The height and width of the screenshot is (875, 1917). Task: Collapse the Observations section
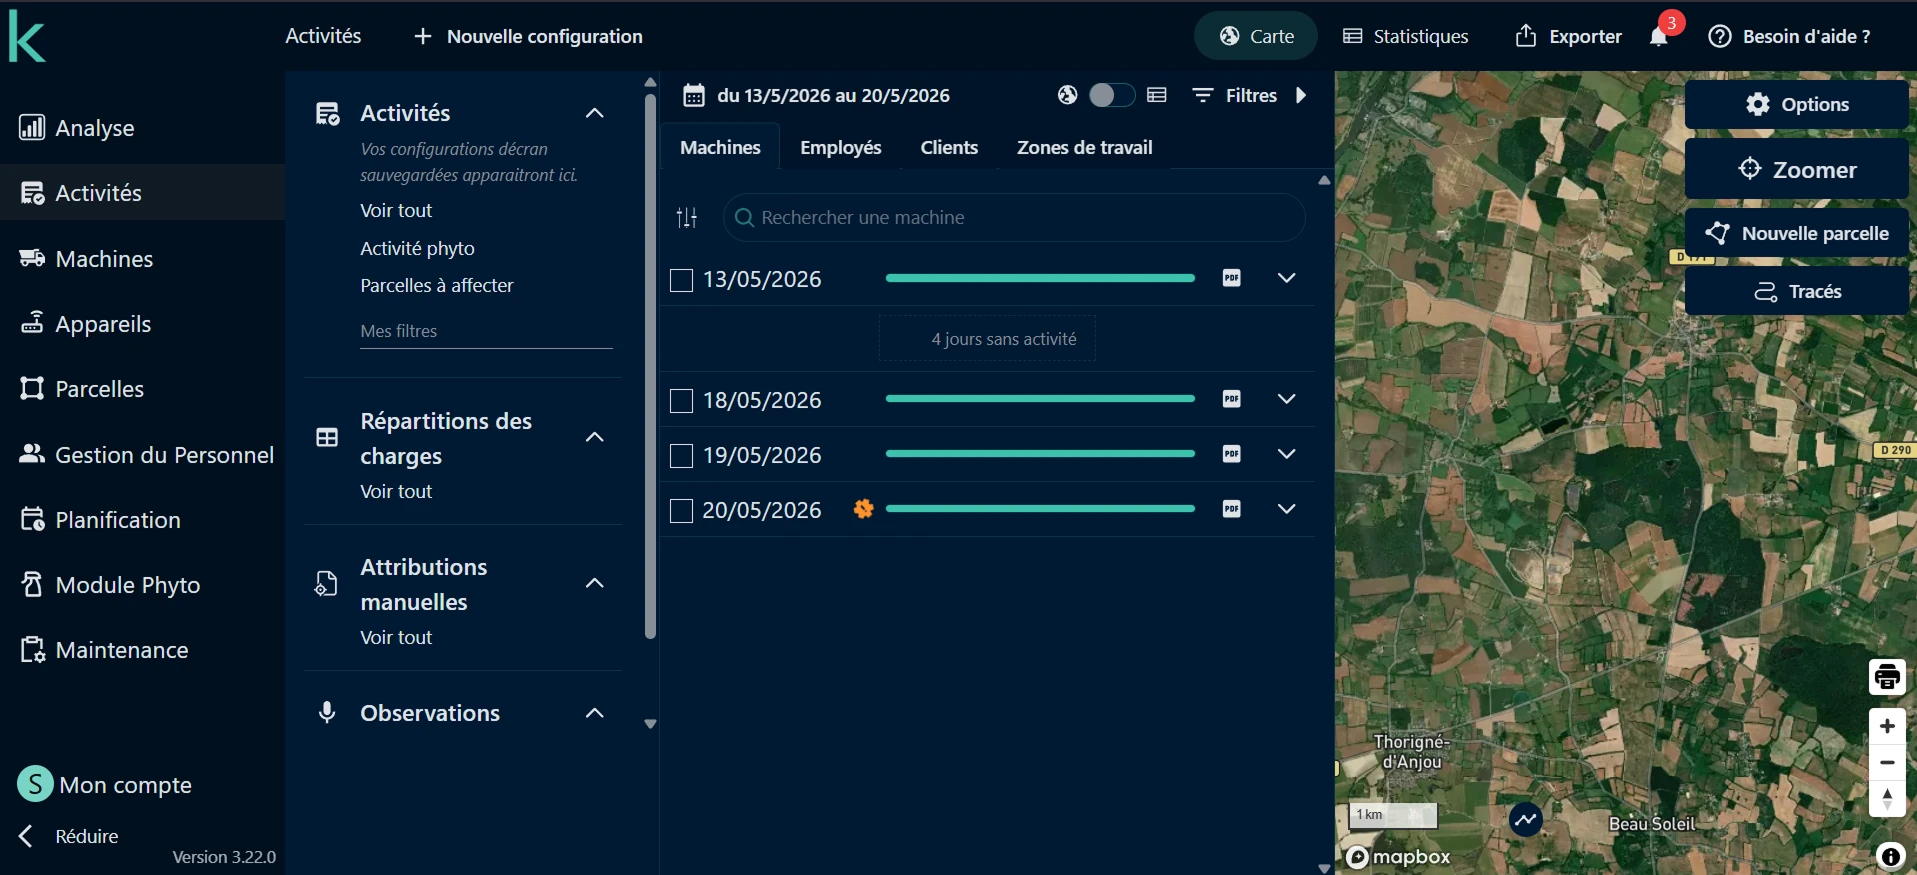(x=595, y=713)
